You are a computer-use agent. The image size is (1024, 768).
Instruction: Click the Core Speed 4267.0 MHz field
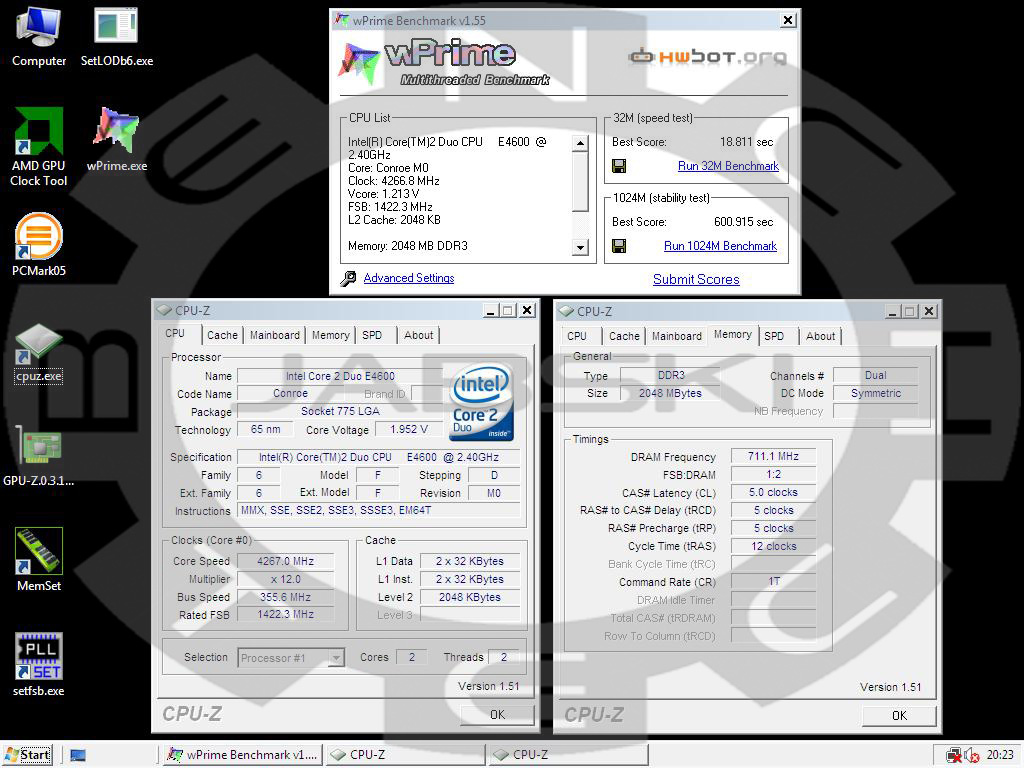285,561
